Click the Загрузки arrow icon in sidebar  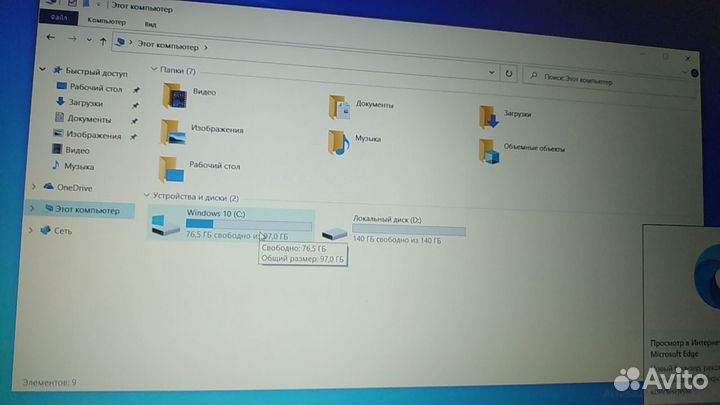click(x=60, y=101)
